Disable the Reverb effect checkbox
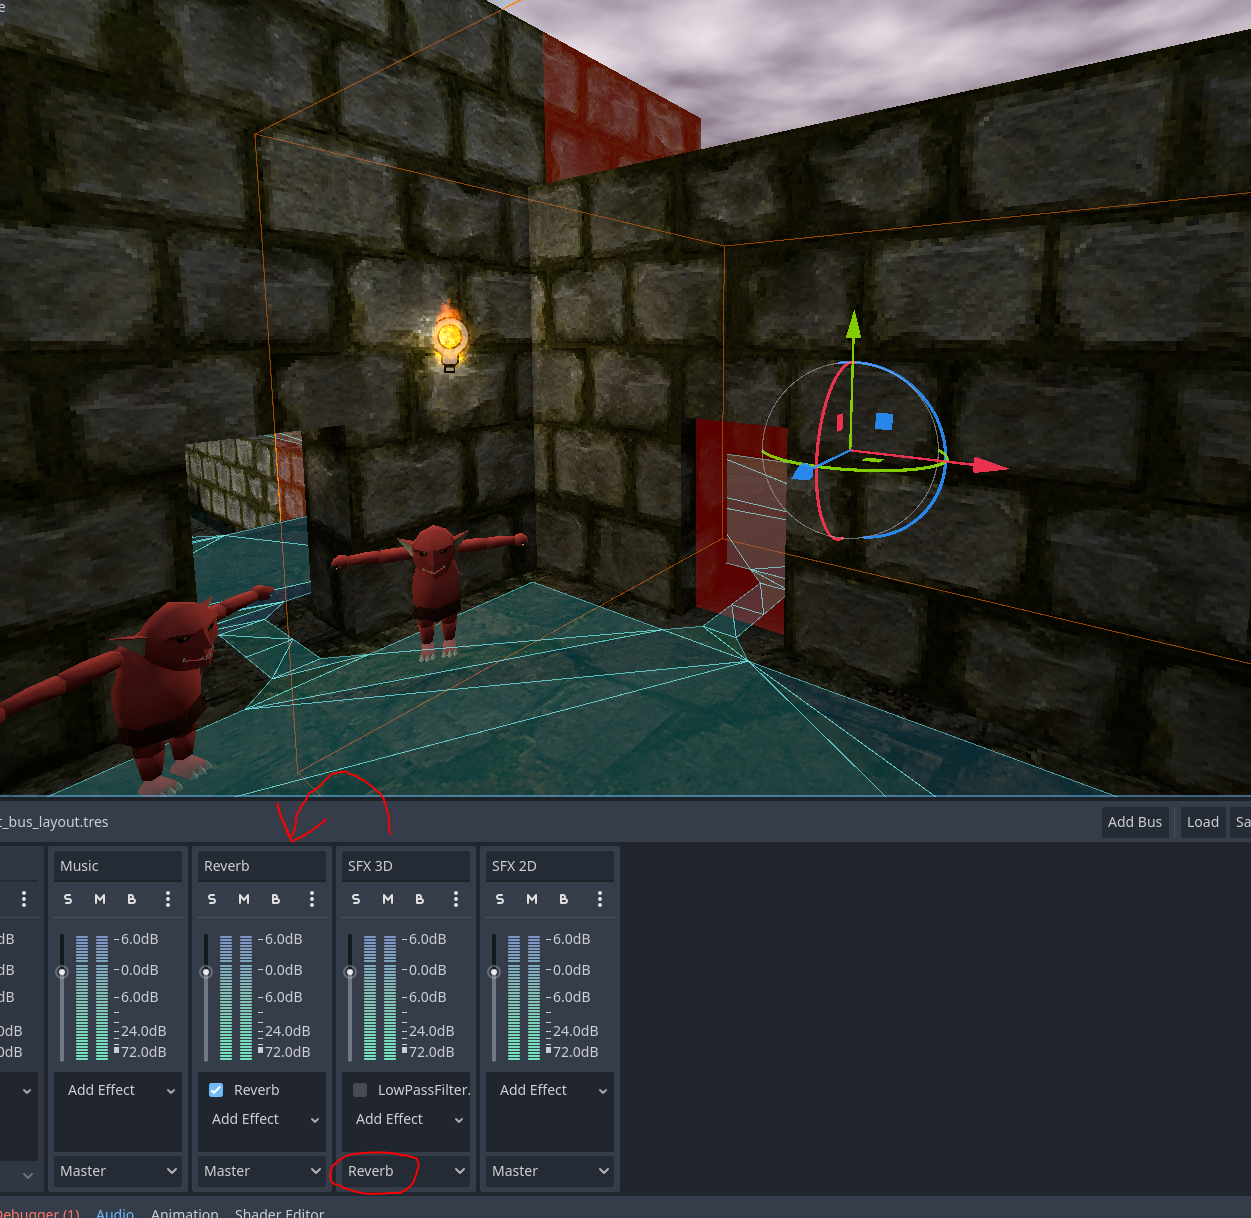Viewport: 1251px width, 1218px height. tap(216, 1090)
